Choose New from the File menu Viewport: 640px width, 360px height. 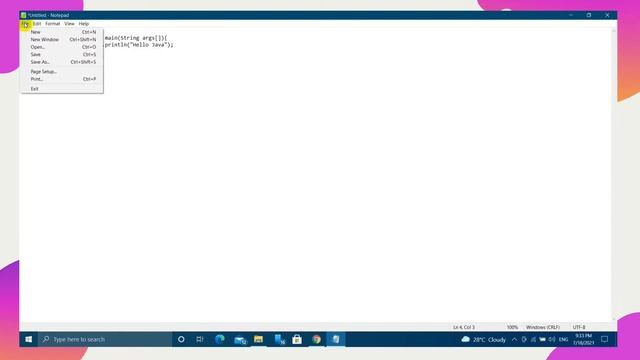click(62, 32)
